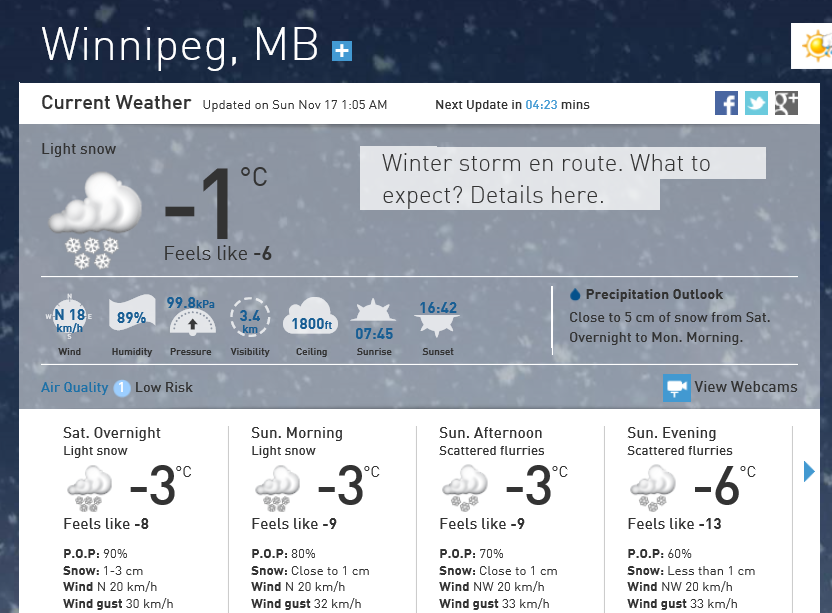832x613 pixels.
Task: Click the wind compass icon
Action: [x=69, y=318]
